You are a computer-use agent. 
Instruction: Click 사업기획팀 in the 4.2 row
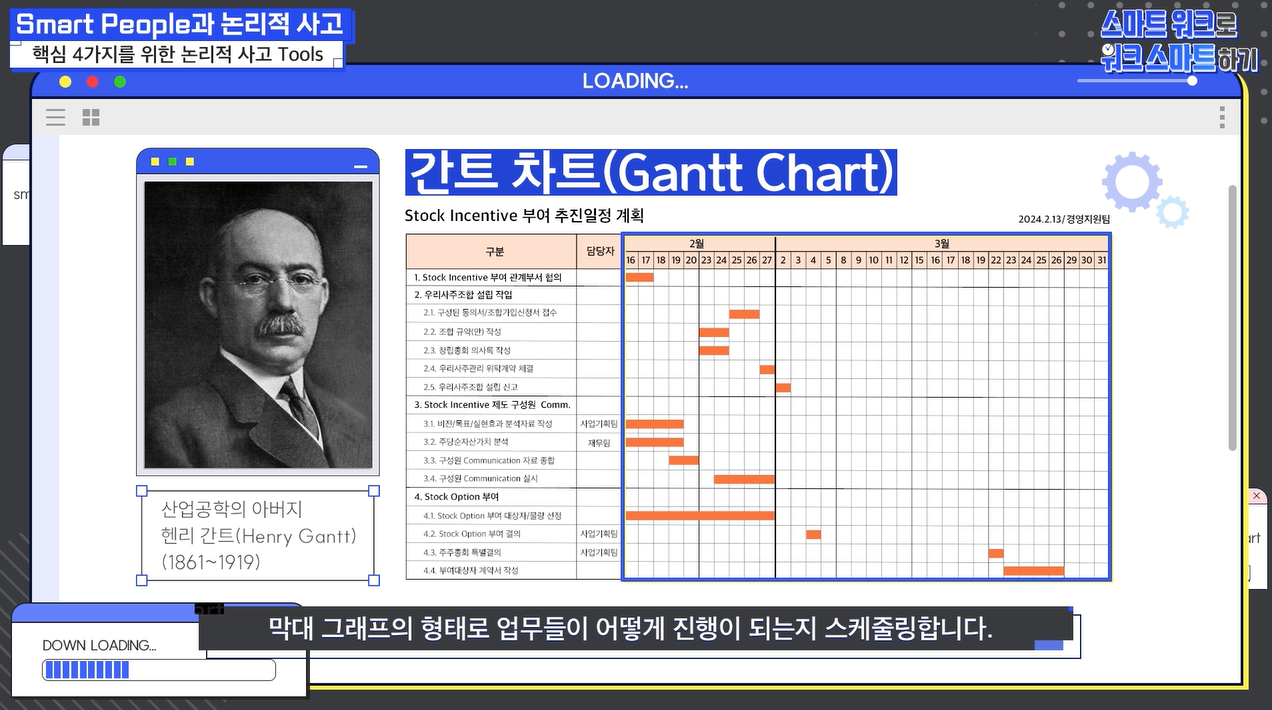[599, 534]
